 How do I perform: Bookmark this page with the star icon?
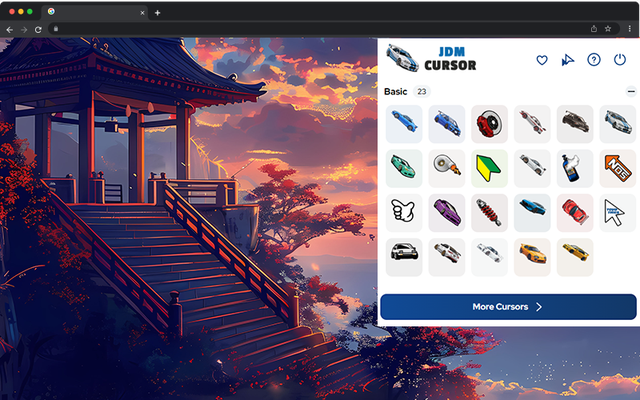pos(608,29)
